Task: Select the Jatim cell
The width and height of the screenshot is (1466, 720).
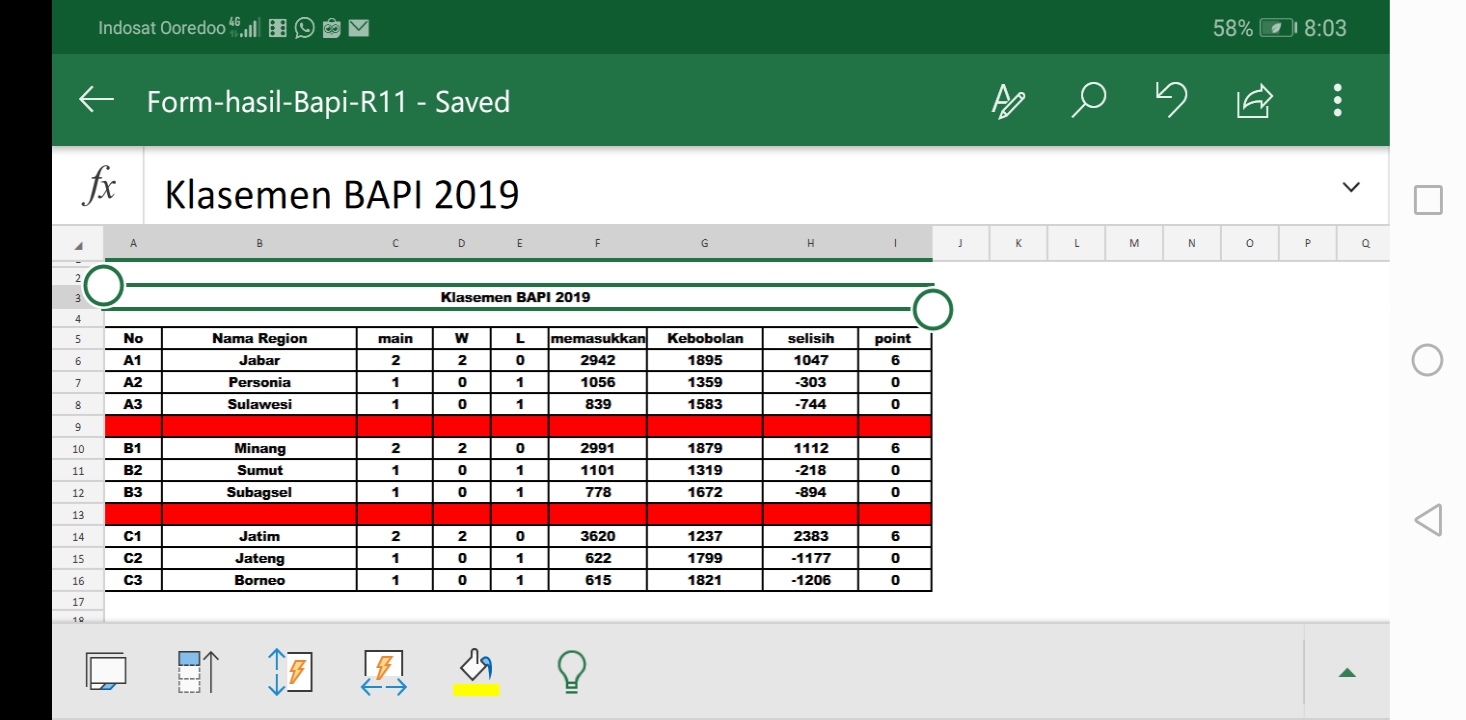Action: [x=259, y=536]
